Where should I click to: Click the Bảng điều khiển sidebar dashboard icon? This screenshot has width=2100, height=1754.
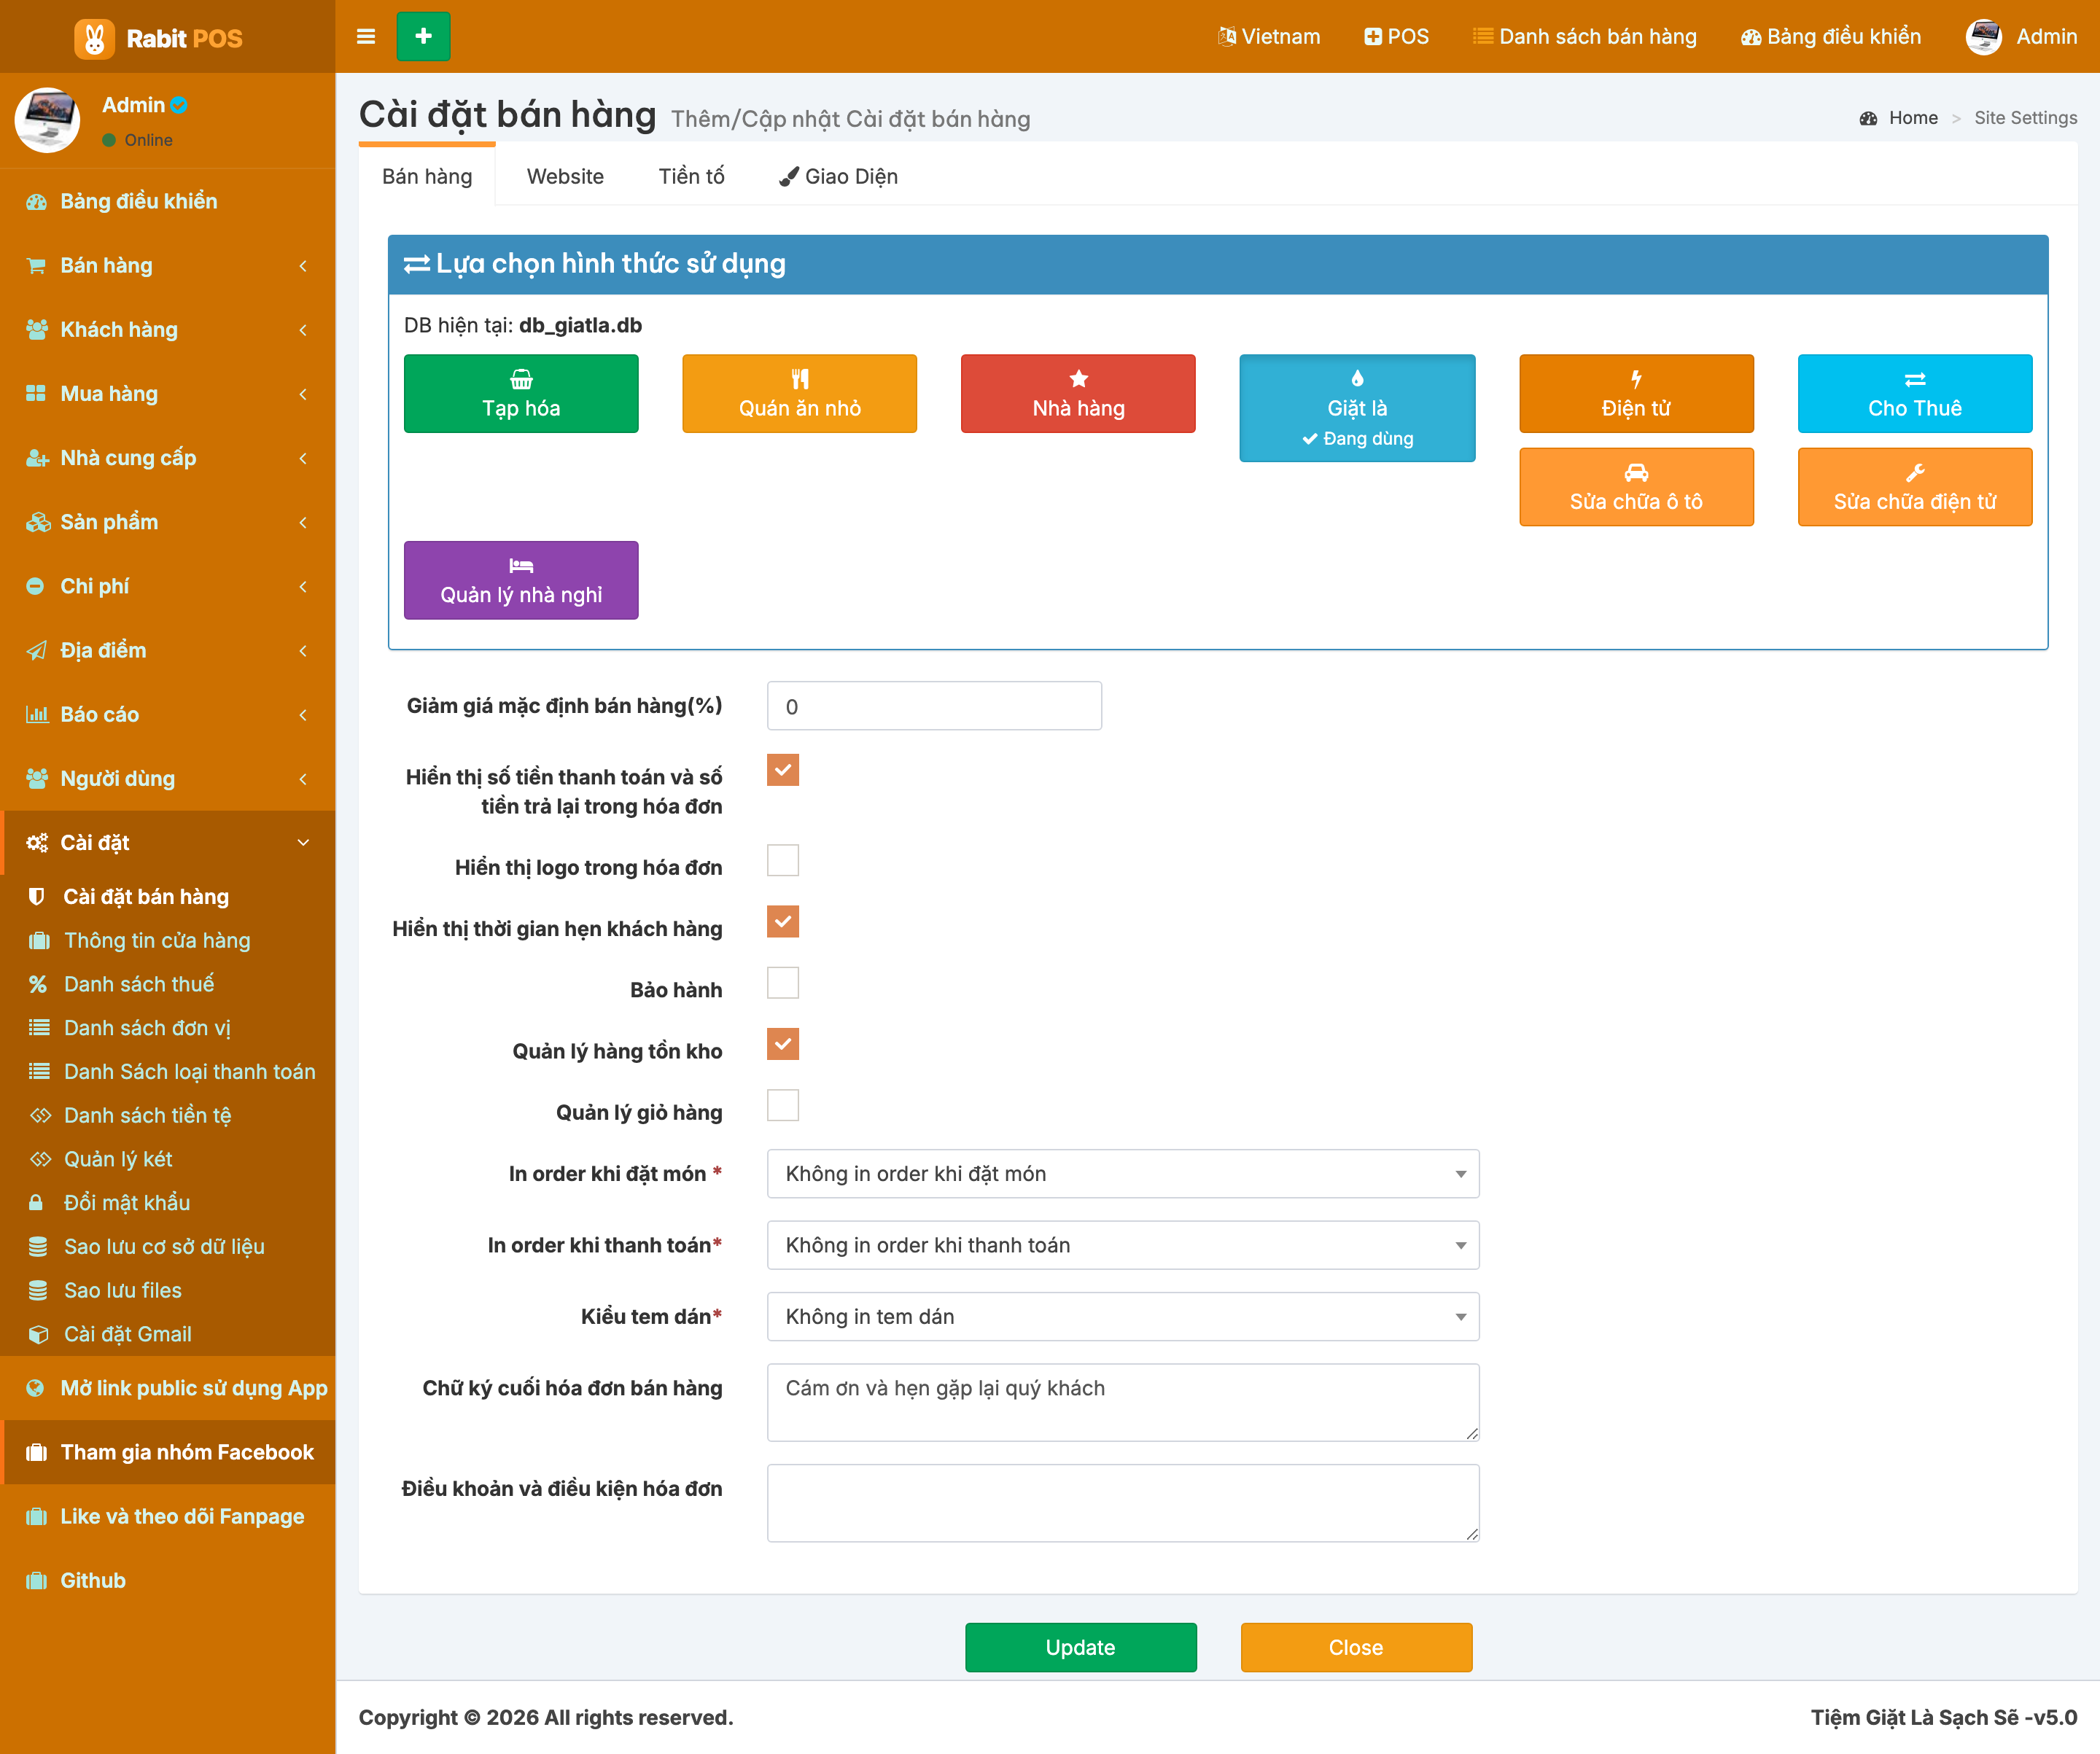click(37, 202)
